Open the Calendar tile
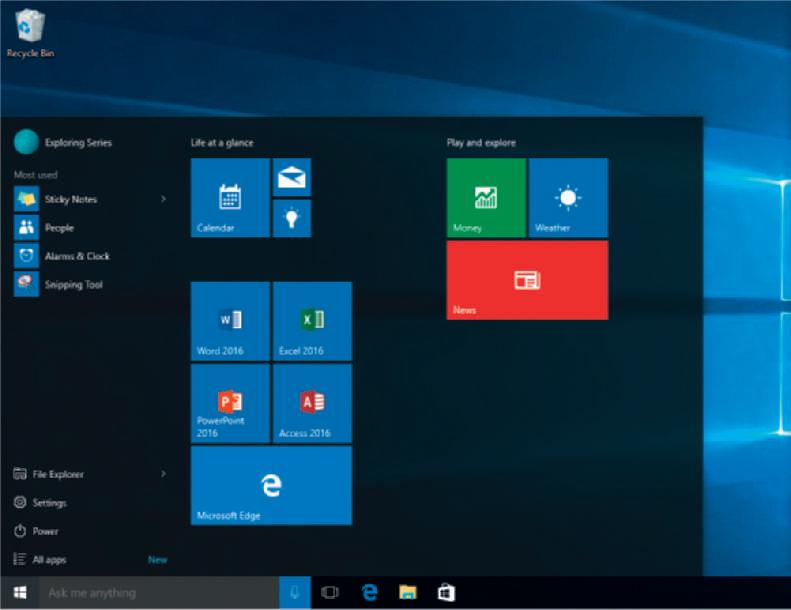The image size is (791, 610). tap(230, 197)
